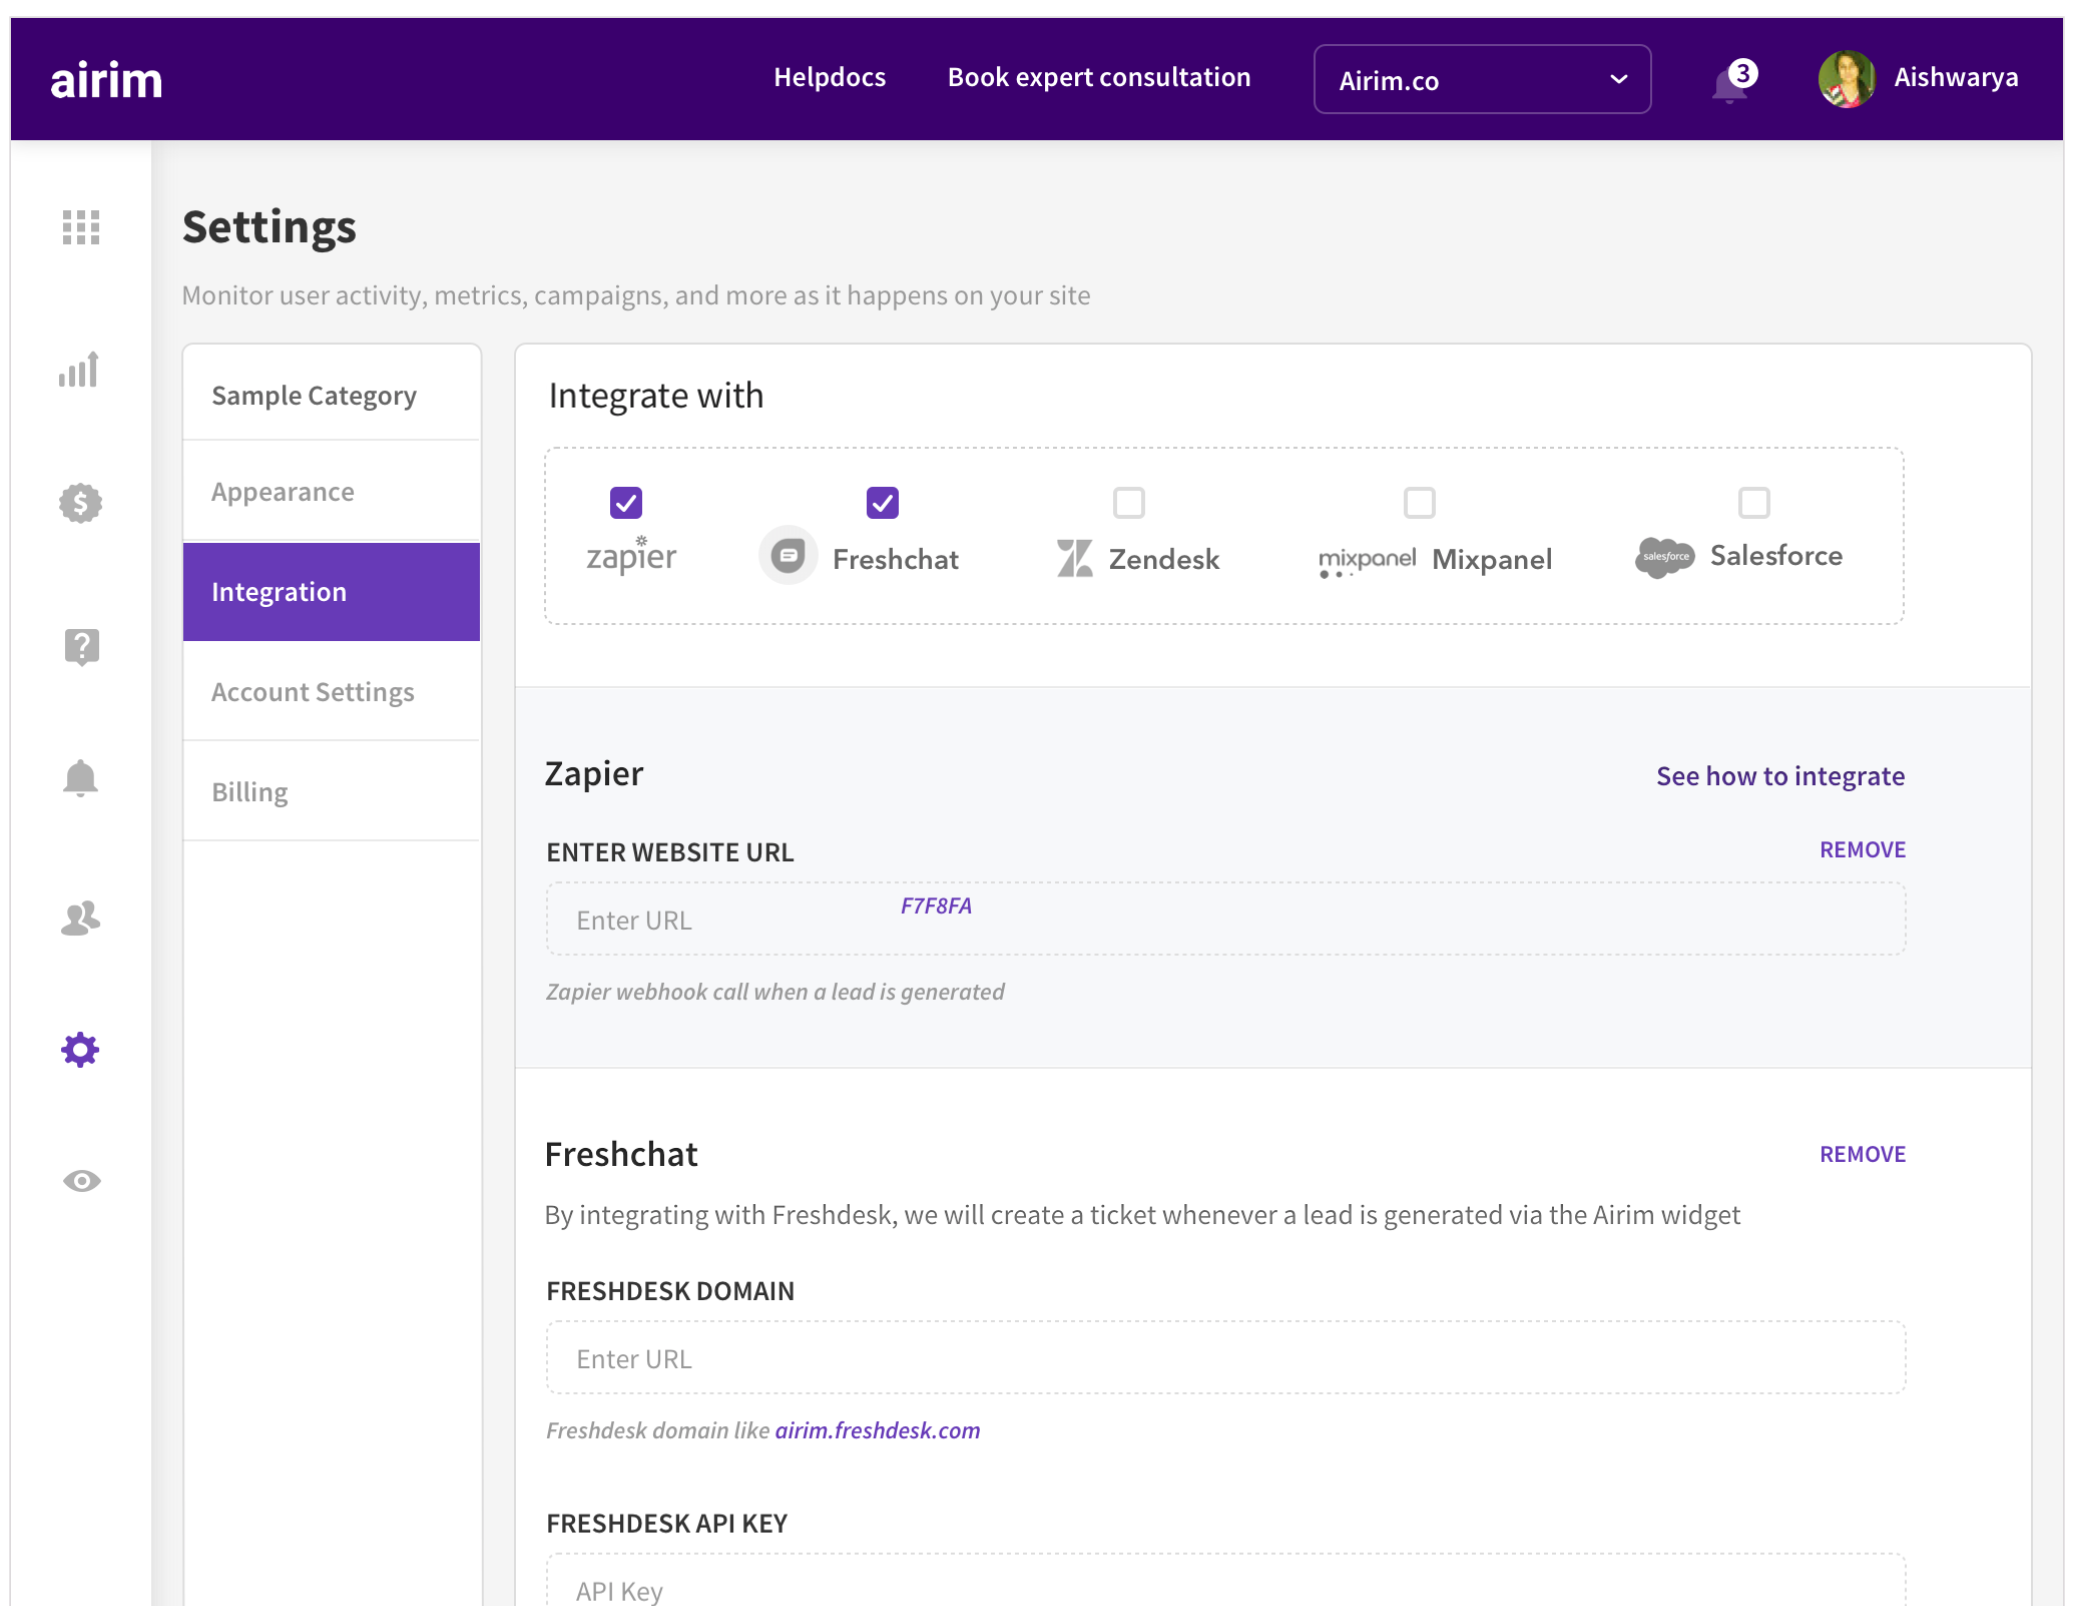Focus the Zapier Enter URL field
Screen dimensions: 2086x1606
[x=1225, y=919]
